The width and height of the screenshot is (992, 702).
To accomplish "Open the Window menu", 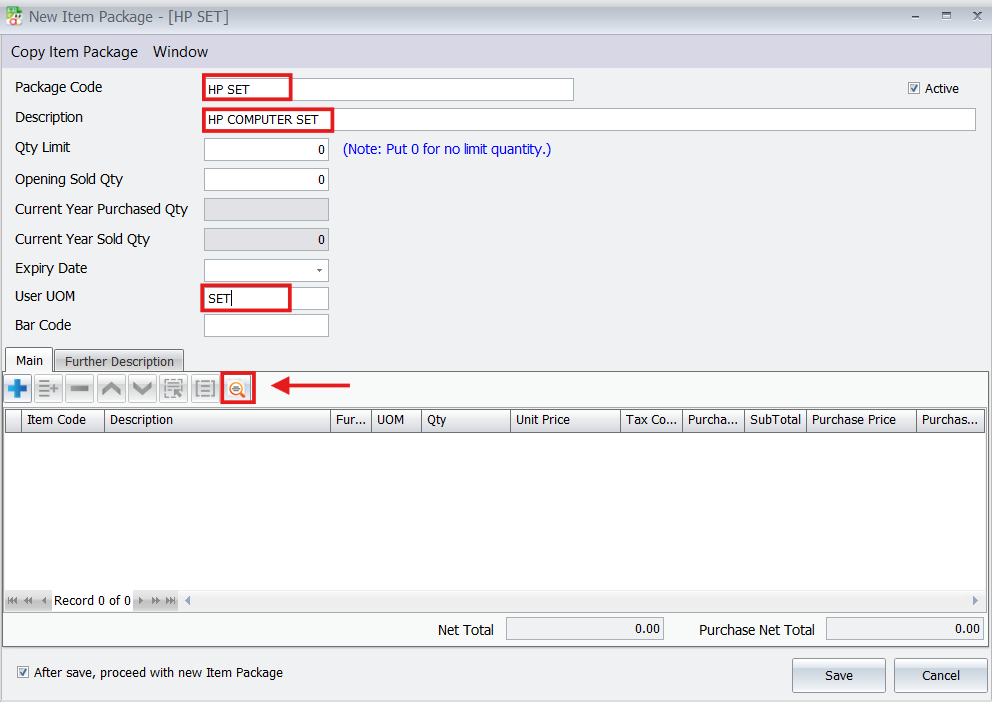I will tap(180, 52).
